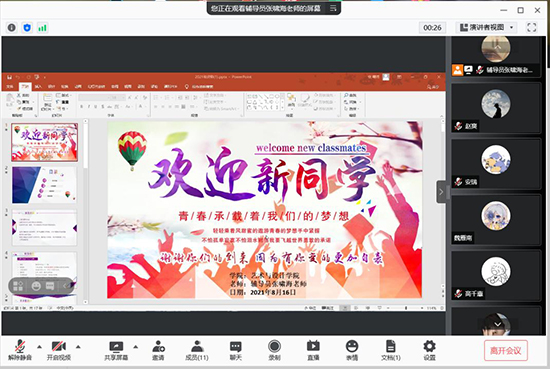Open the speaker view (演讲者视图) dropdown
This screenshot has height=369, width=550.
487,27
